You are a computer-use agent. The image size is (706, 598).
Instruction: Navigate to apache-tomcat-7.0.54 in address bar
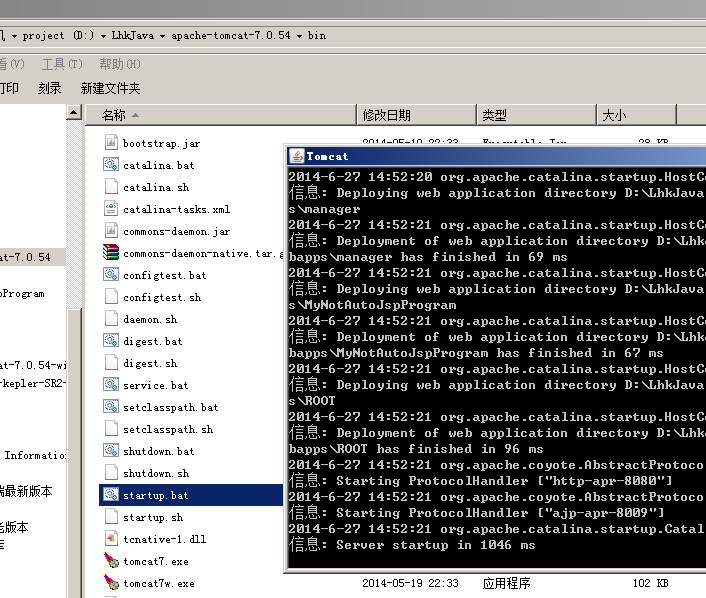(231, 35)
